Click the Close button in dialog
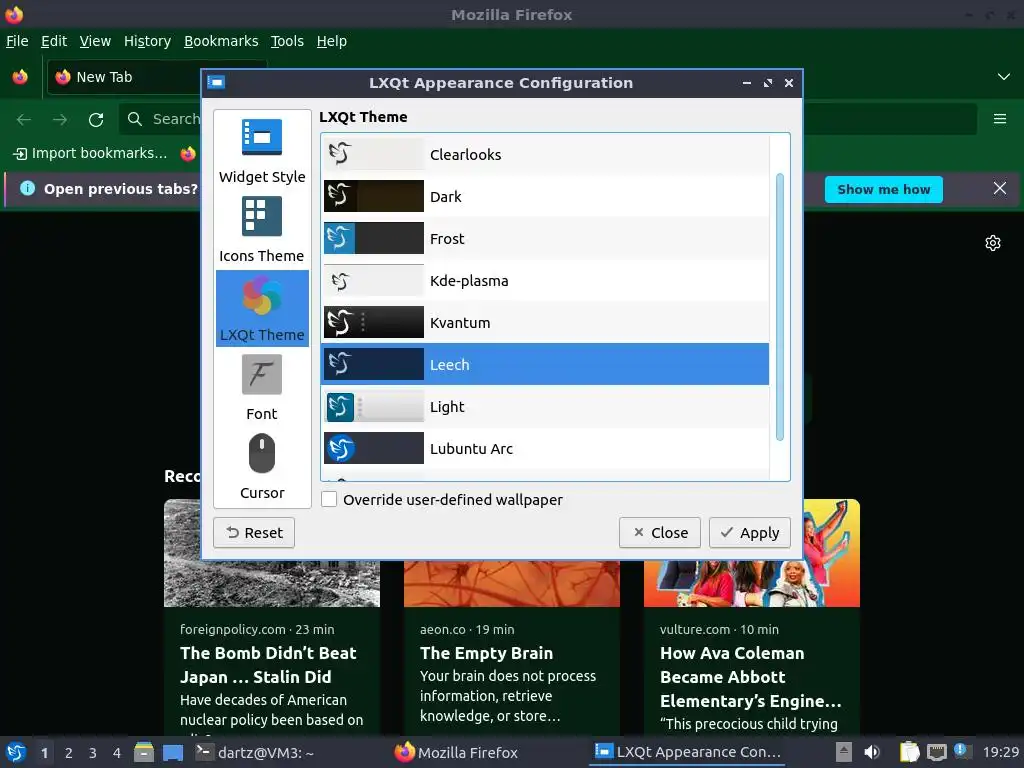The height and width of the screenshot is (768, 1024). click(x=660, y=533)
